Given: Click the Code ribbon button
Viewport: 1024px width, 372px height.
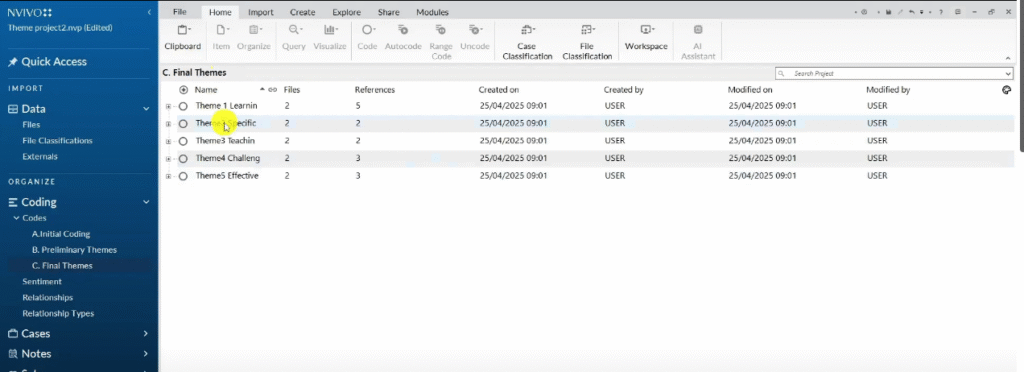Looking at the screenshot, I should coord(367,38).
